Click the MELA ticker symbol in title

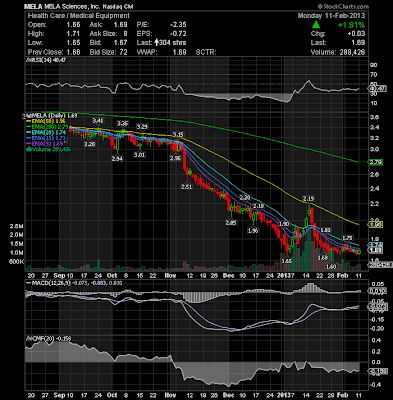[31, 6]
